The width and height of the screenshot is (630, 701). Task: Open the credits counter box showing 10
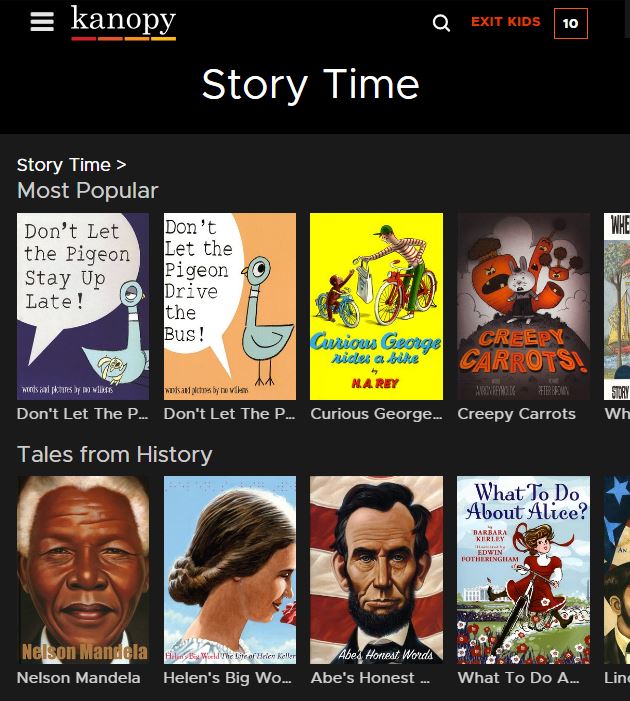click(571, 23)
